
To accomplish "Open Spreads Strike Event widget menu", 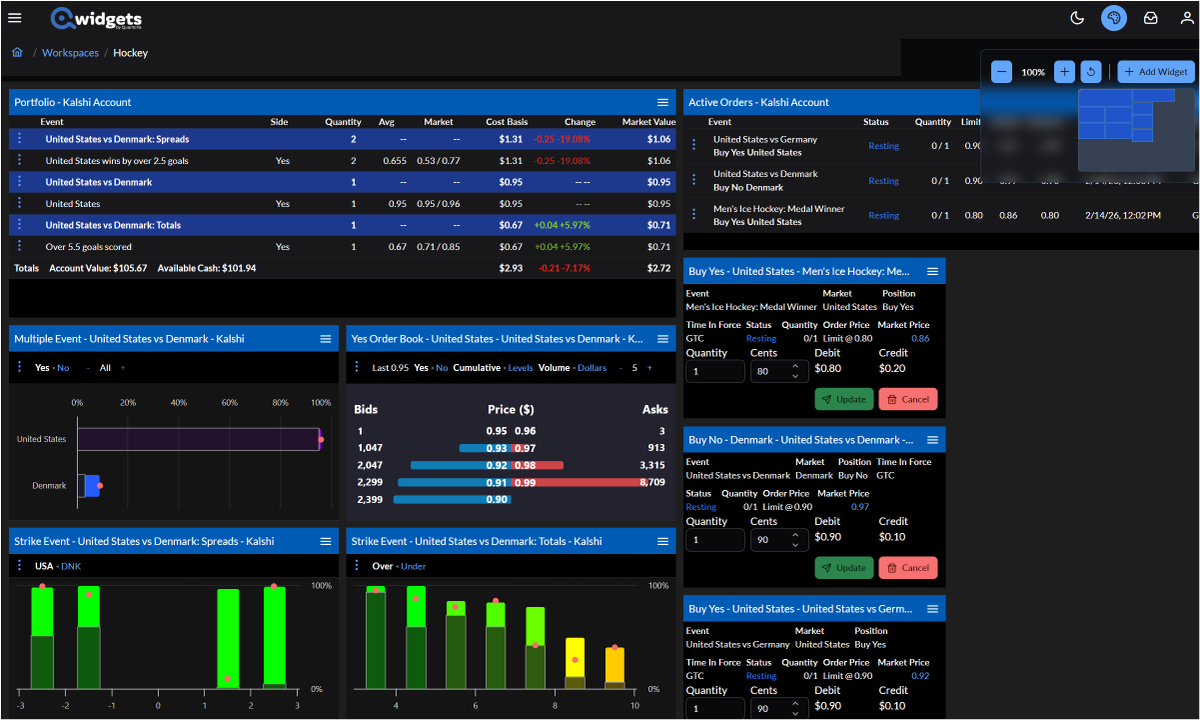I will point(325,541).
